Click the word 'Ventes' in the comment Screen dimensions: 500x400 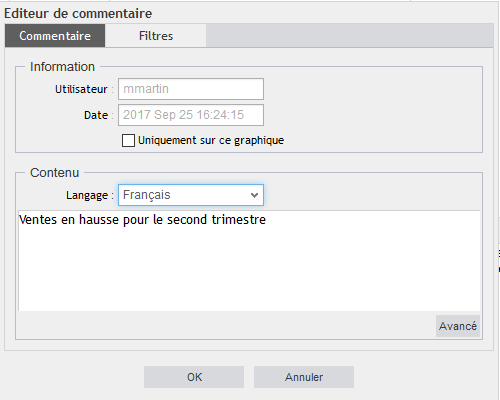point(38,220)
